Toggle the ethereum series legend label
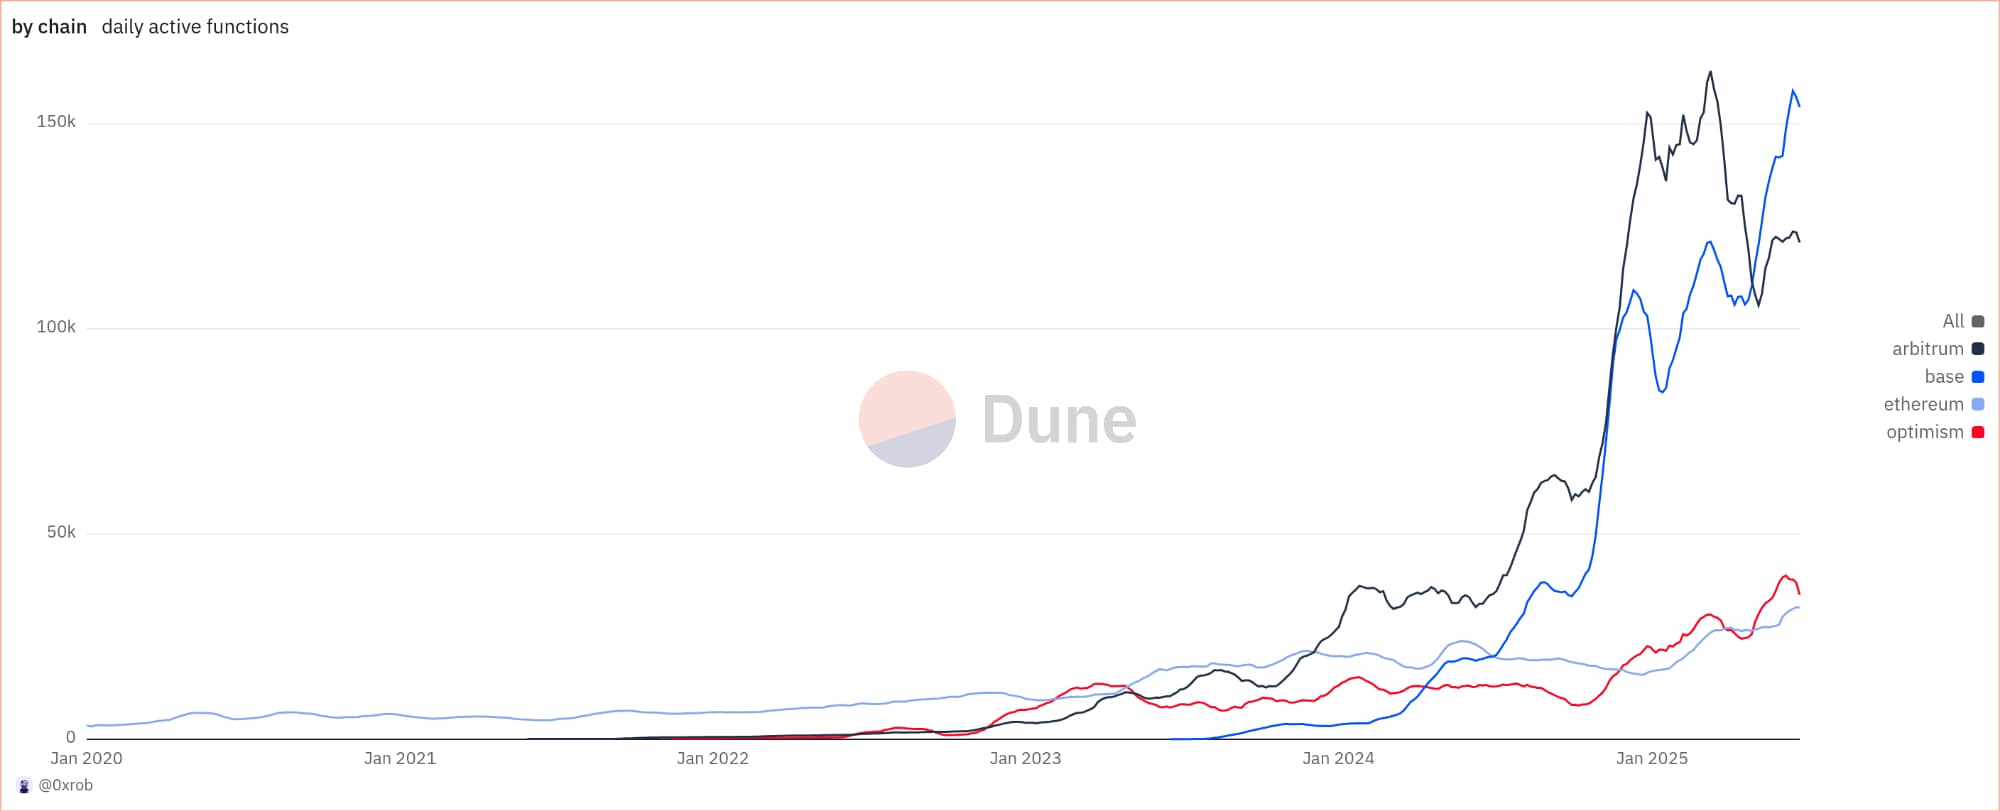This screenshot has height=811, width=2000. point(1923,404)
